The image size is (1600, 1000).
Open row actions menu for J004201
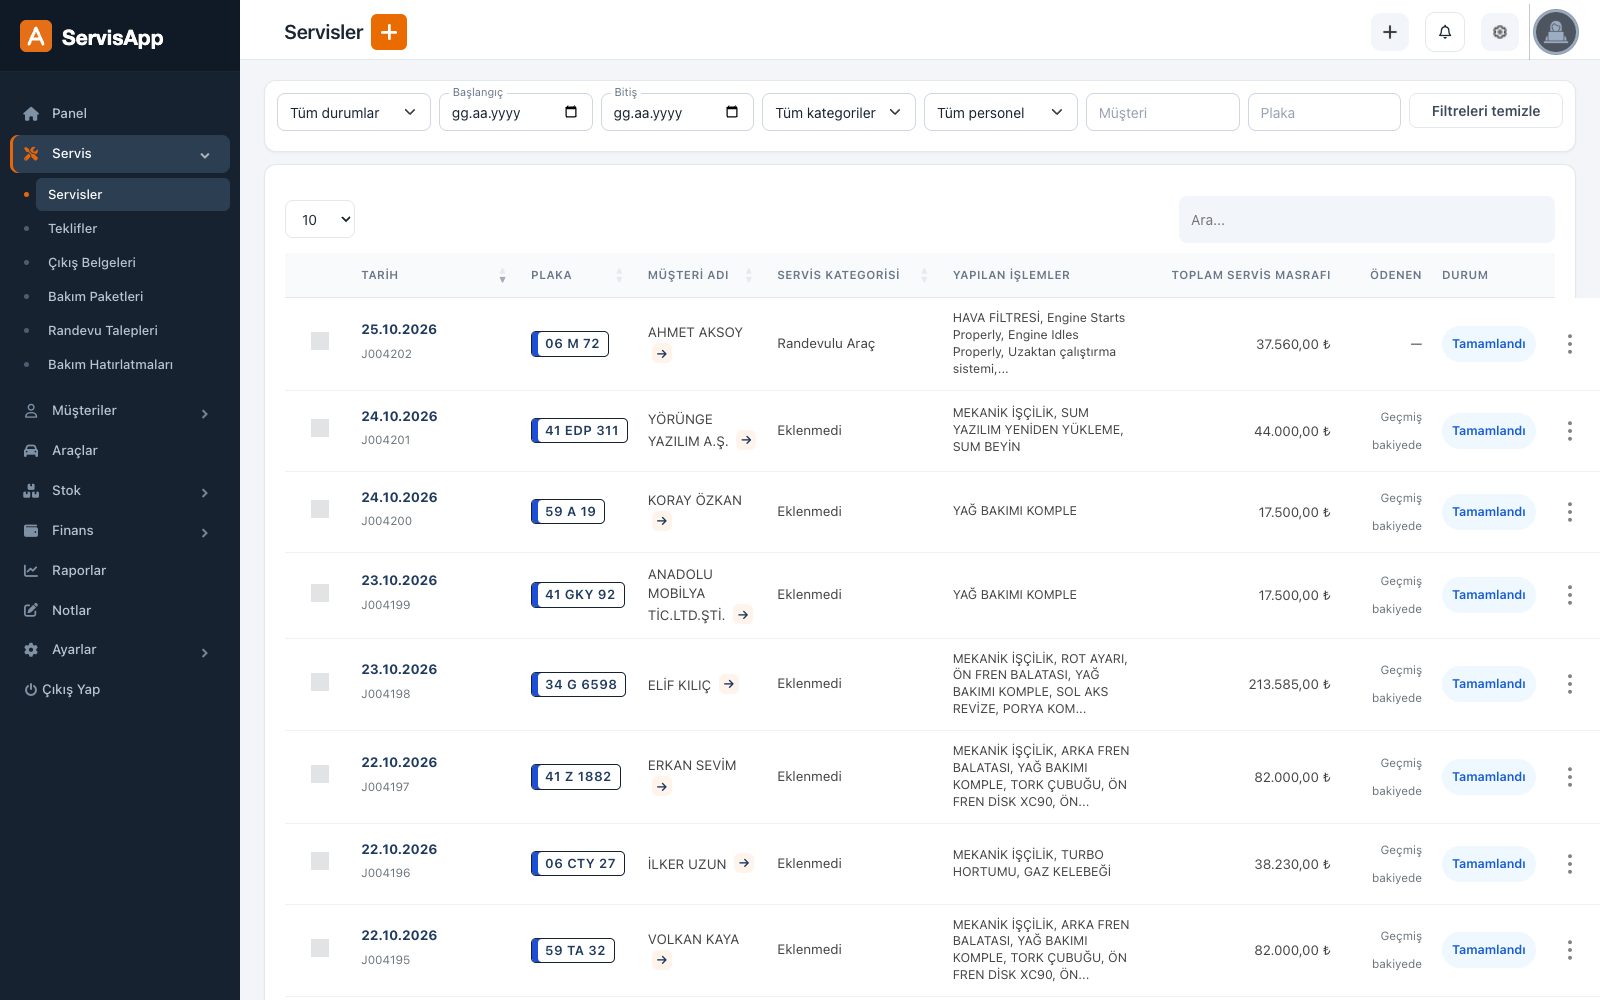pyautogui.click(x=1570, y=431)
